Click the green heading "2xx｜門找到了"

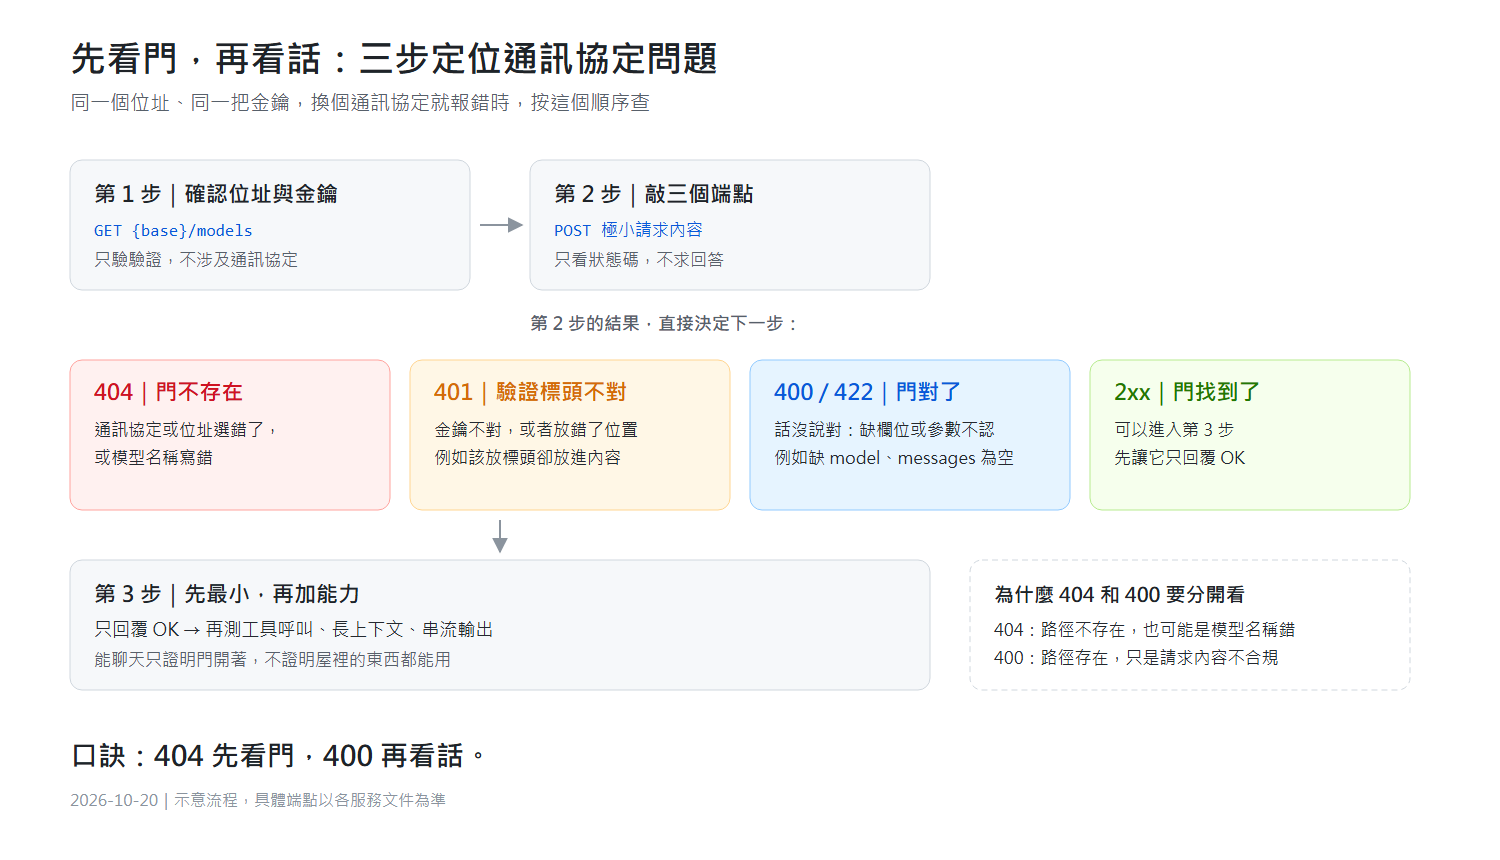point(1187,392)
